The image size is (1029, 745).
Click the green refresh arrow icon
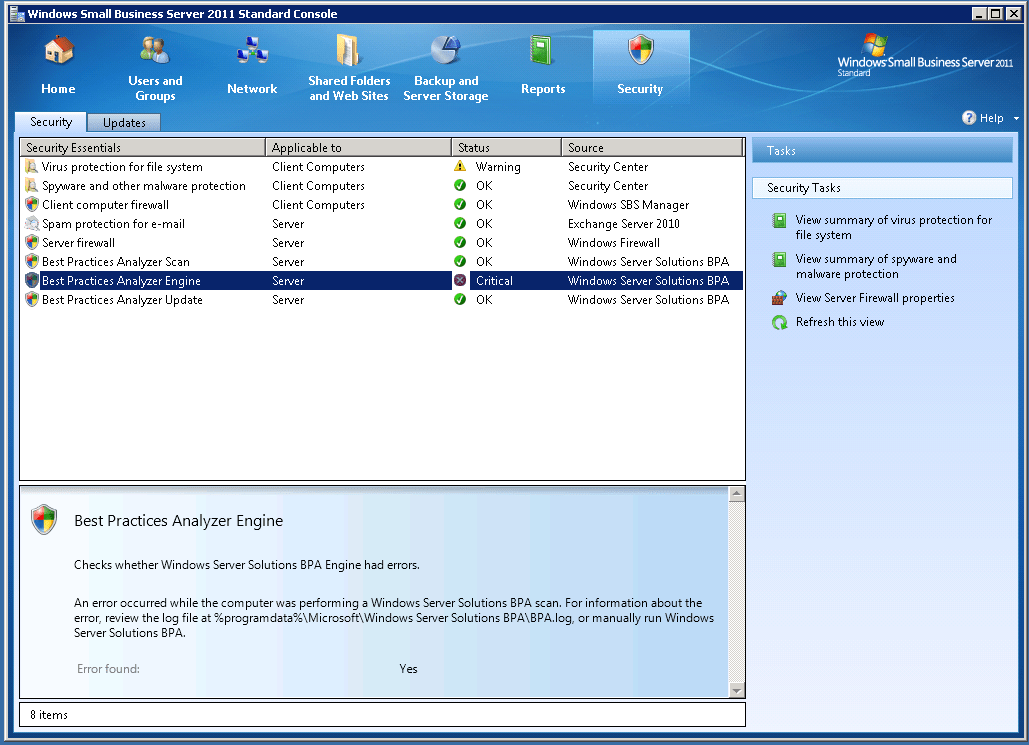pos(779,322)
